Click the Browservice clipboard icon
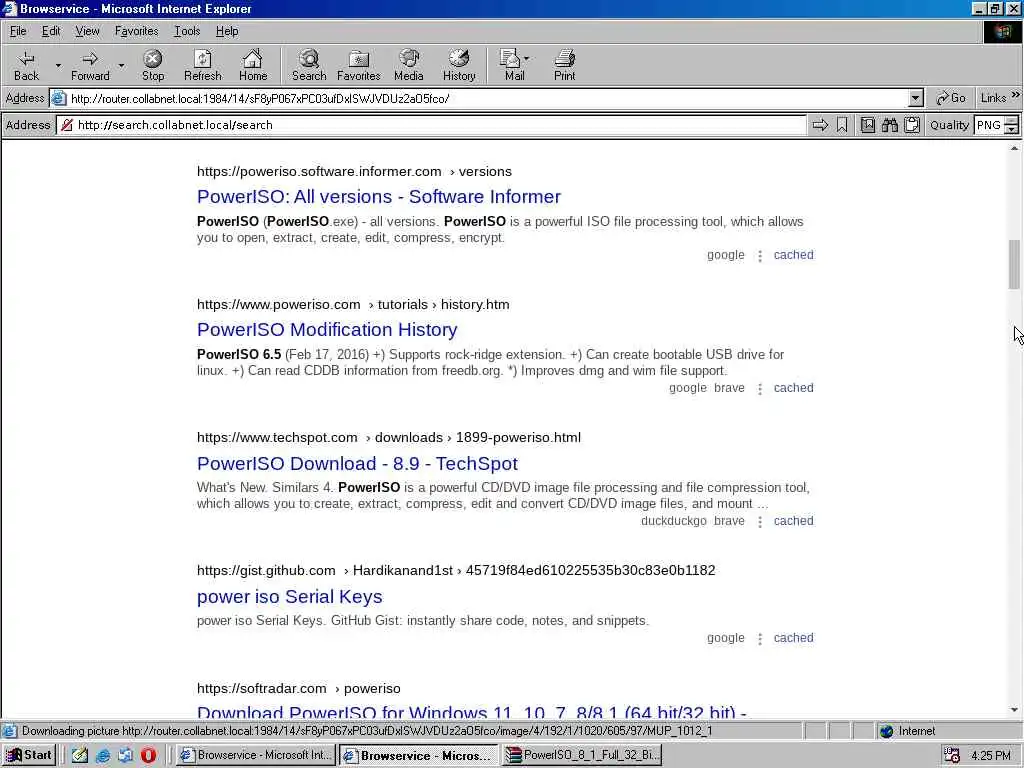The width and height of the screenshot is (1024, 768). coord(912,125)
